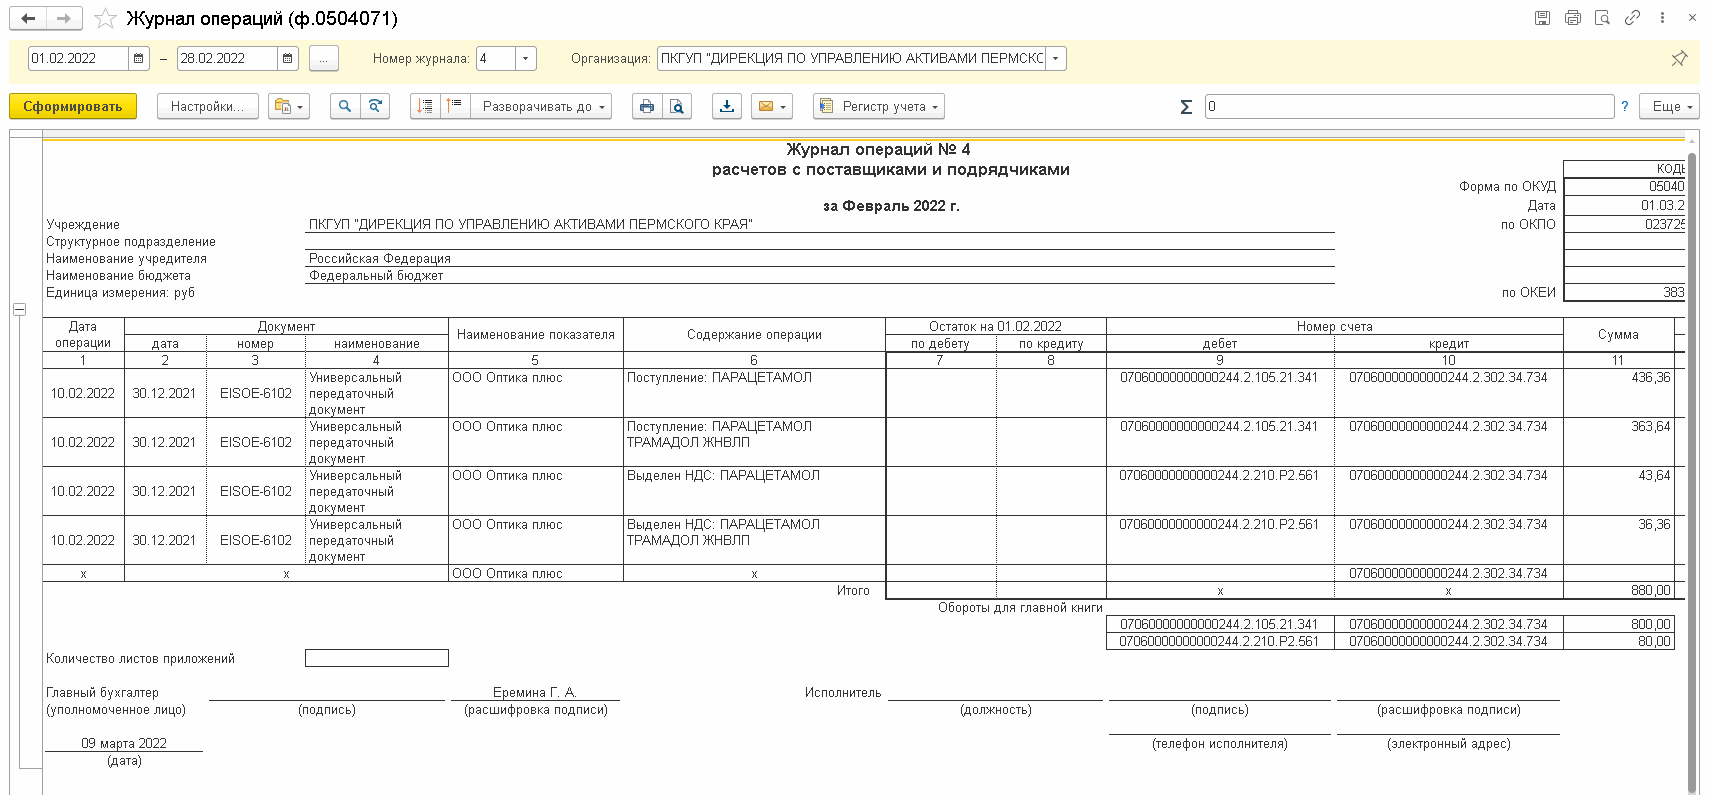
Task: Select the turnover cell 800,00
Action: pyautogui.click(x=1618, y=624)
